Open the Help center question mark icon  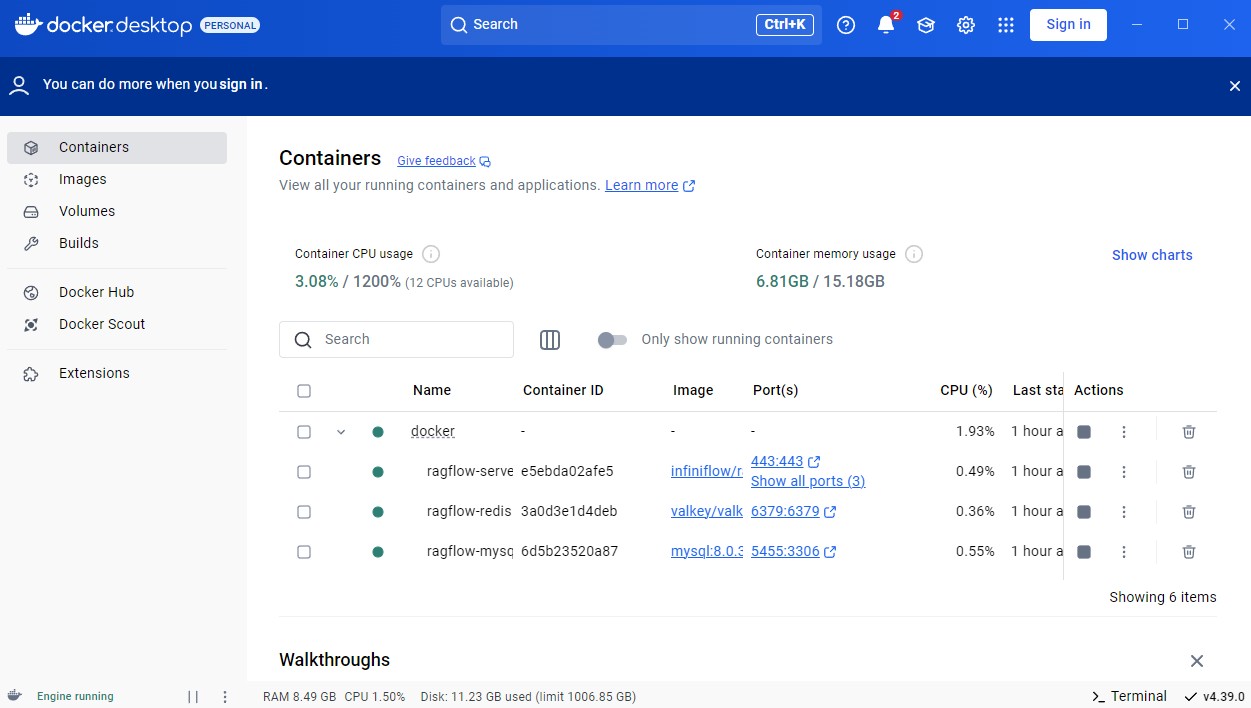[846, 25]
